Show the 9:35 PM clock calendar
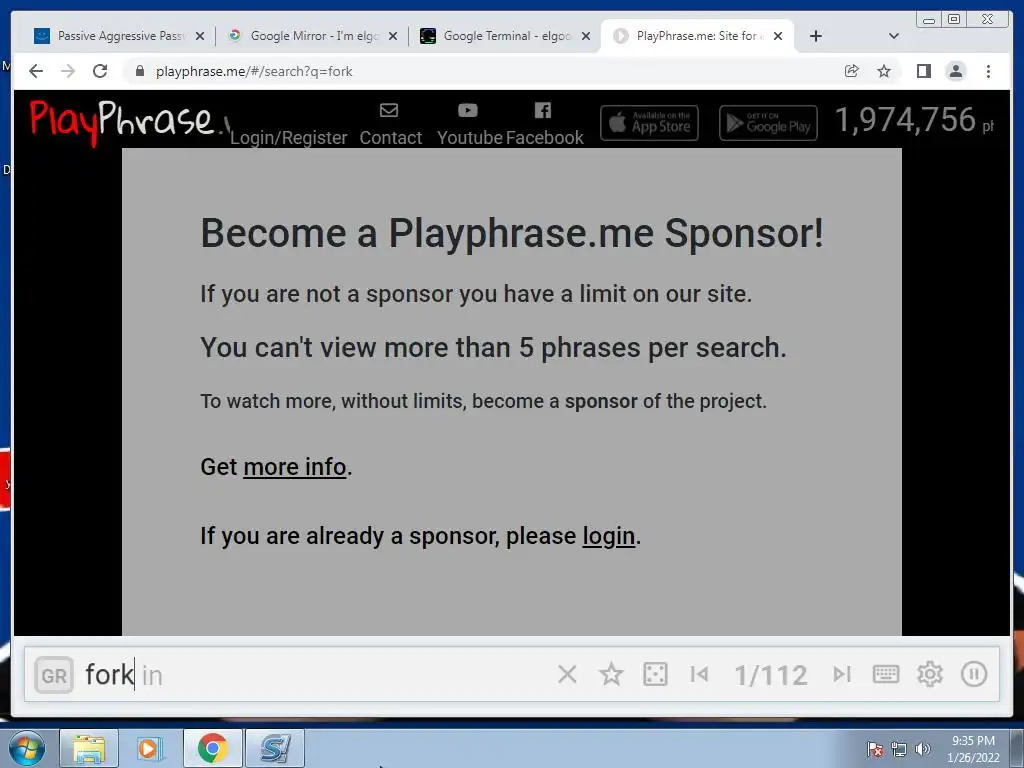The image size is (1024, 768). coord(973,749)
